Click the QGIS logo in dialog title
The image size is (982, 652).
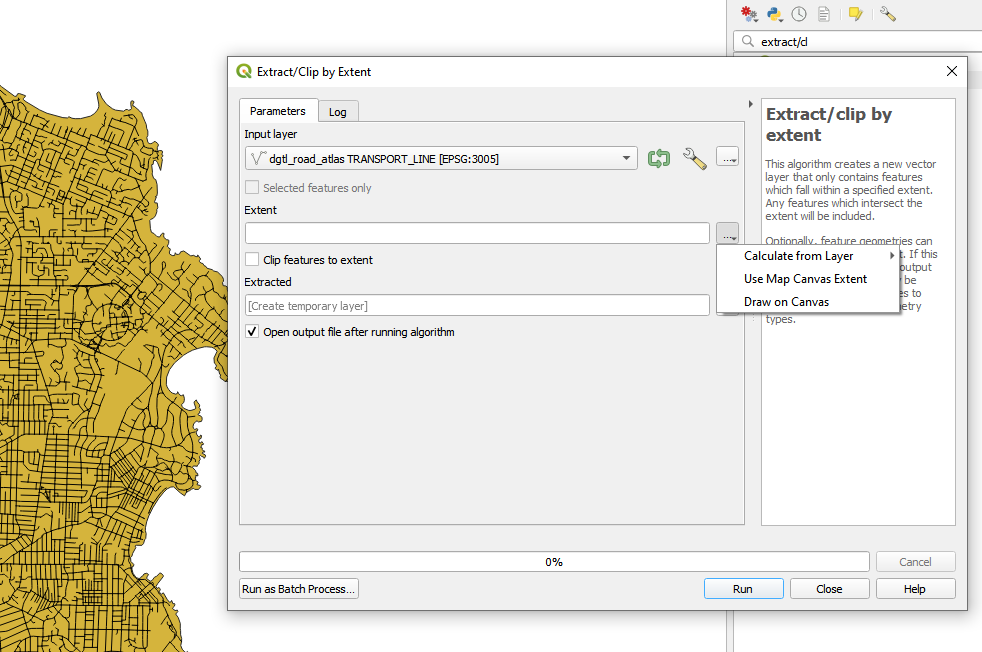(244, 71)
